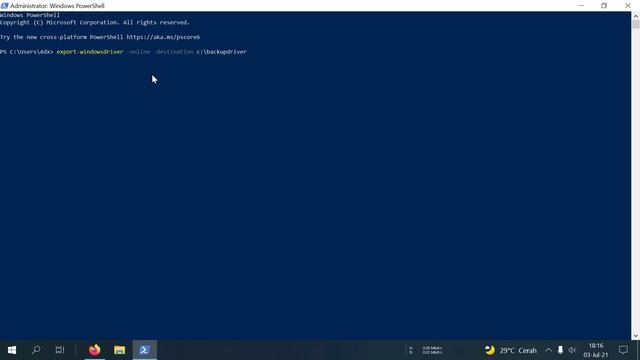This screenshot has width=640, height=360.
Task: Close the PowerShell window
Action: pyautogui.click(x=628, y=6)
